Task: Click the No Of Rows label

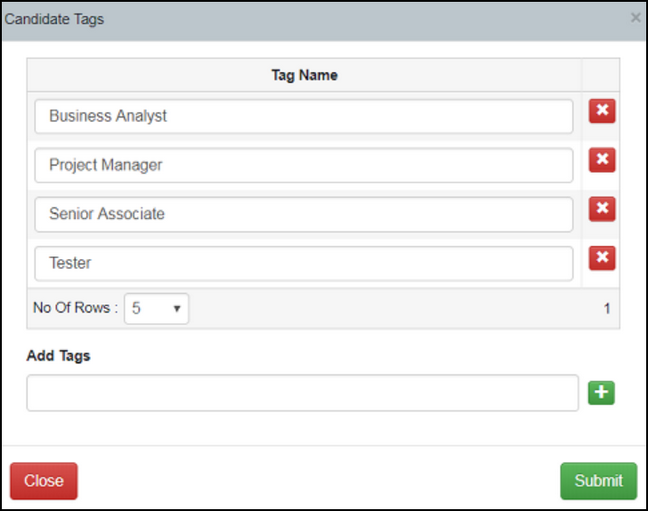Action: pos(75,308)
